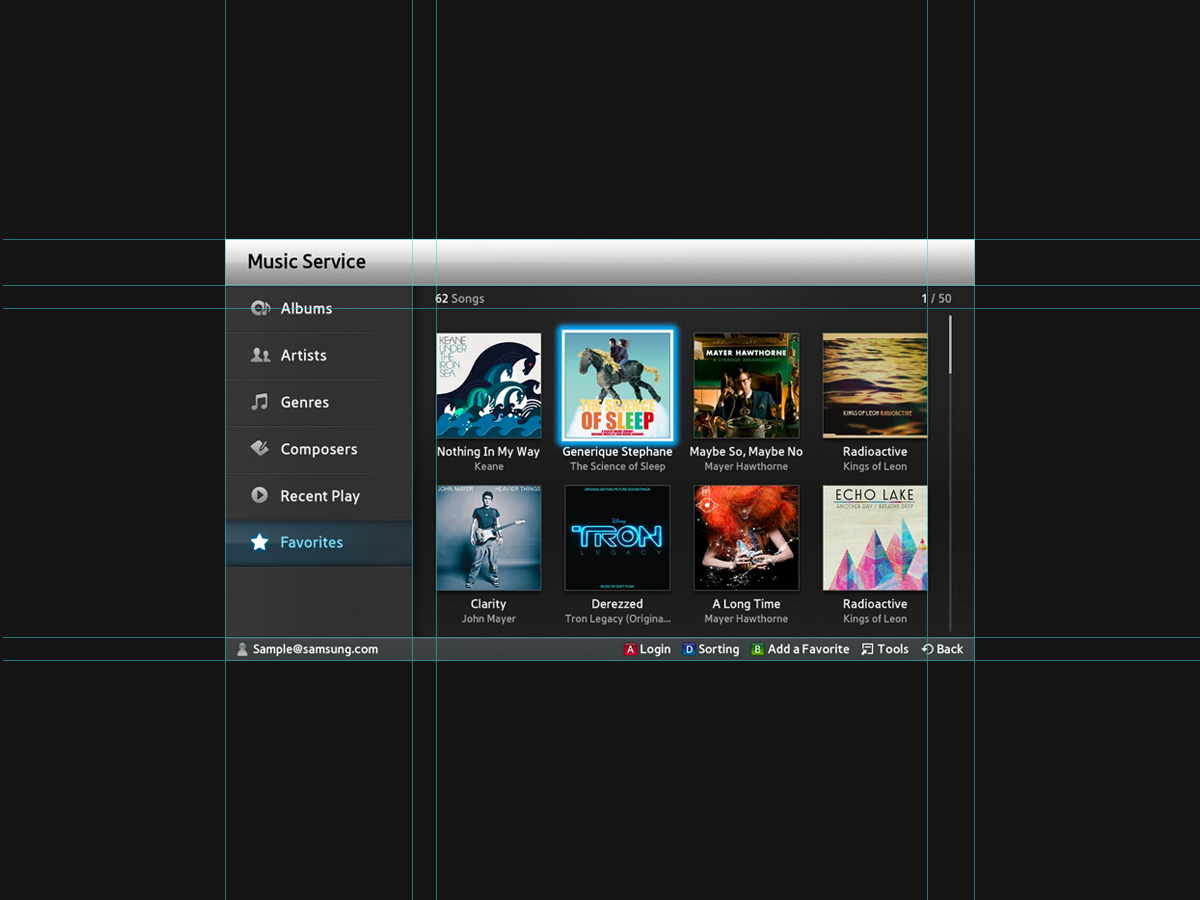Click the Genres music note icon
The height and width of the screenshot is (900, 1200).
coord(260,402)
